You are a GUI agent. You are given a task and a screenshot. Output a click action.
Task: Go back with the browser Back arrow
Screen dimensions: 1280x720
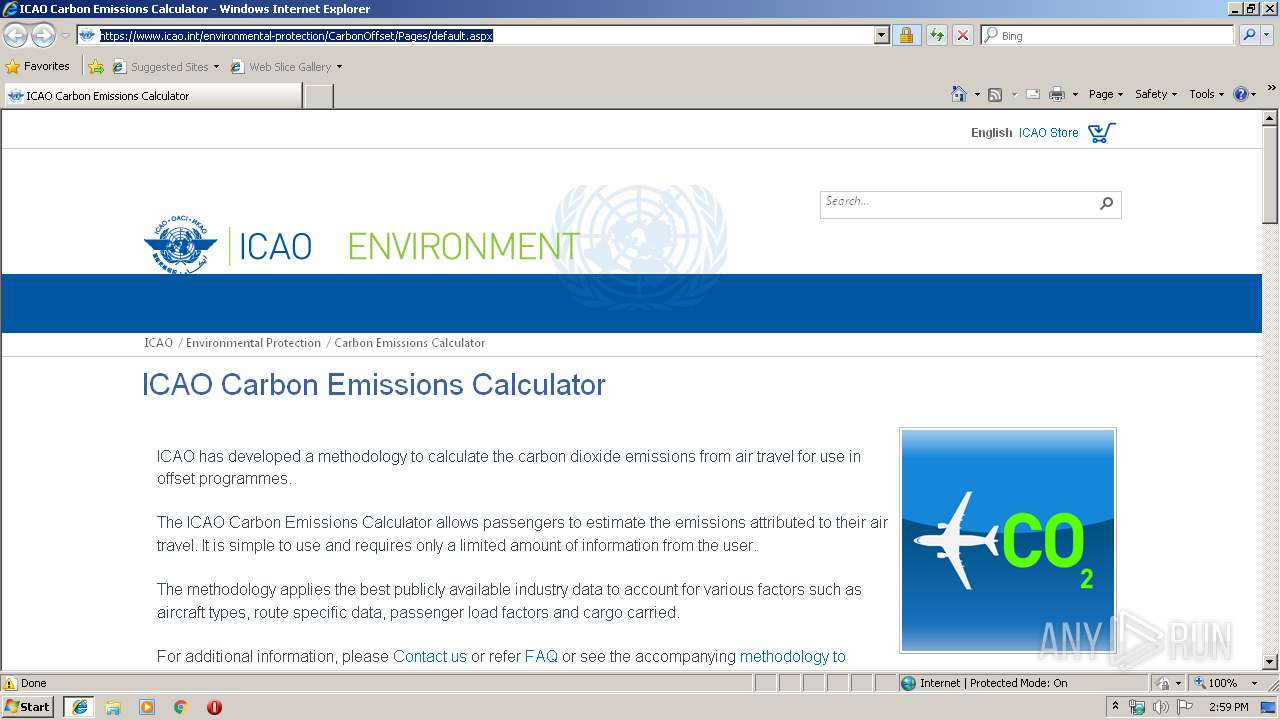pos(15,36)
